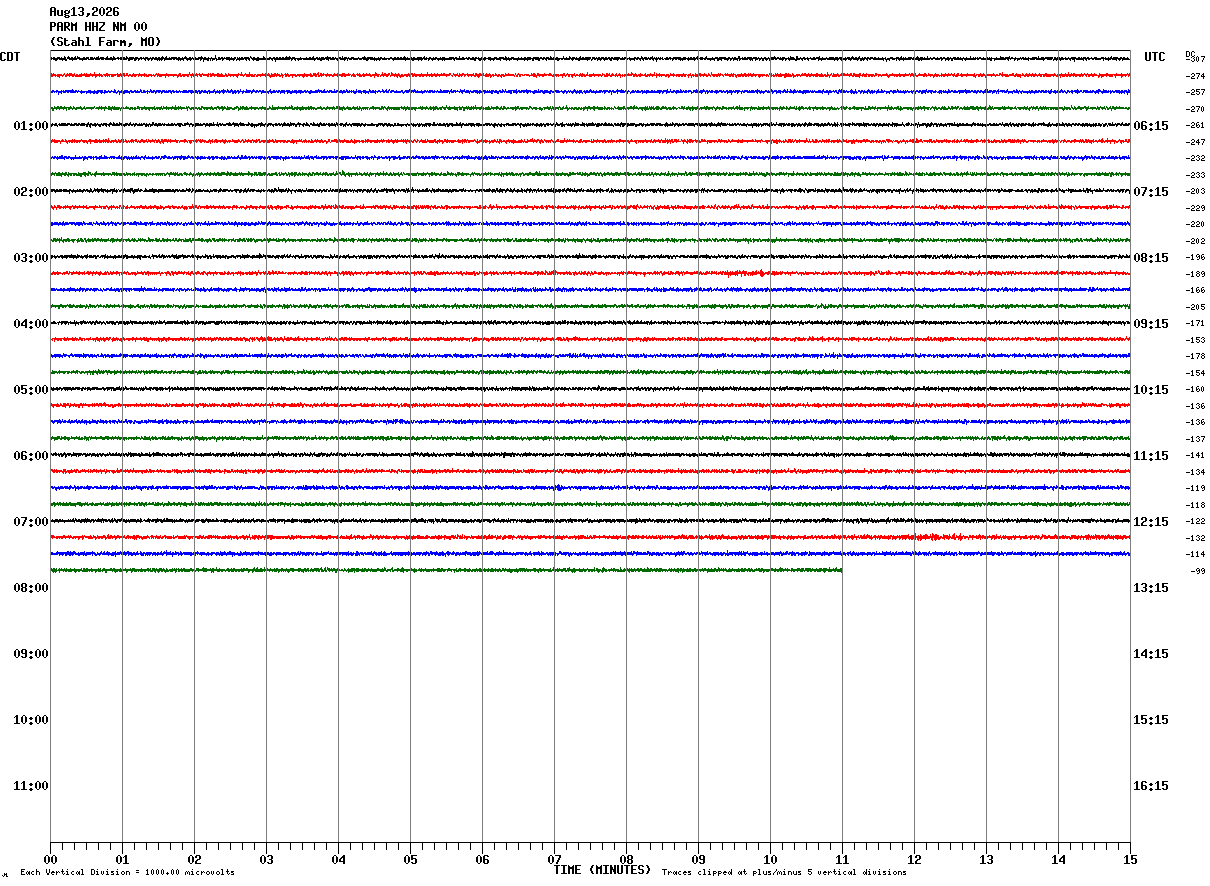Click the (Stahl Farm, MO) location label
The width and height of the screenshot is (1210, 886).
[105, 42]
